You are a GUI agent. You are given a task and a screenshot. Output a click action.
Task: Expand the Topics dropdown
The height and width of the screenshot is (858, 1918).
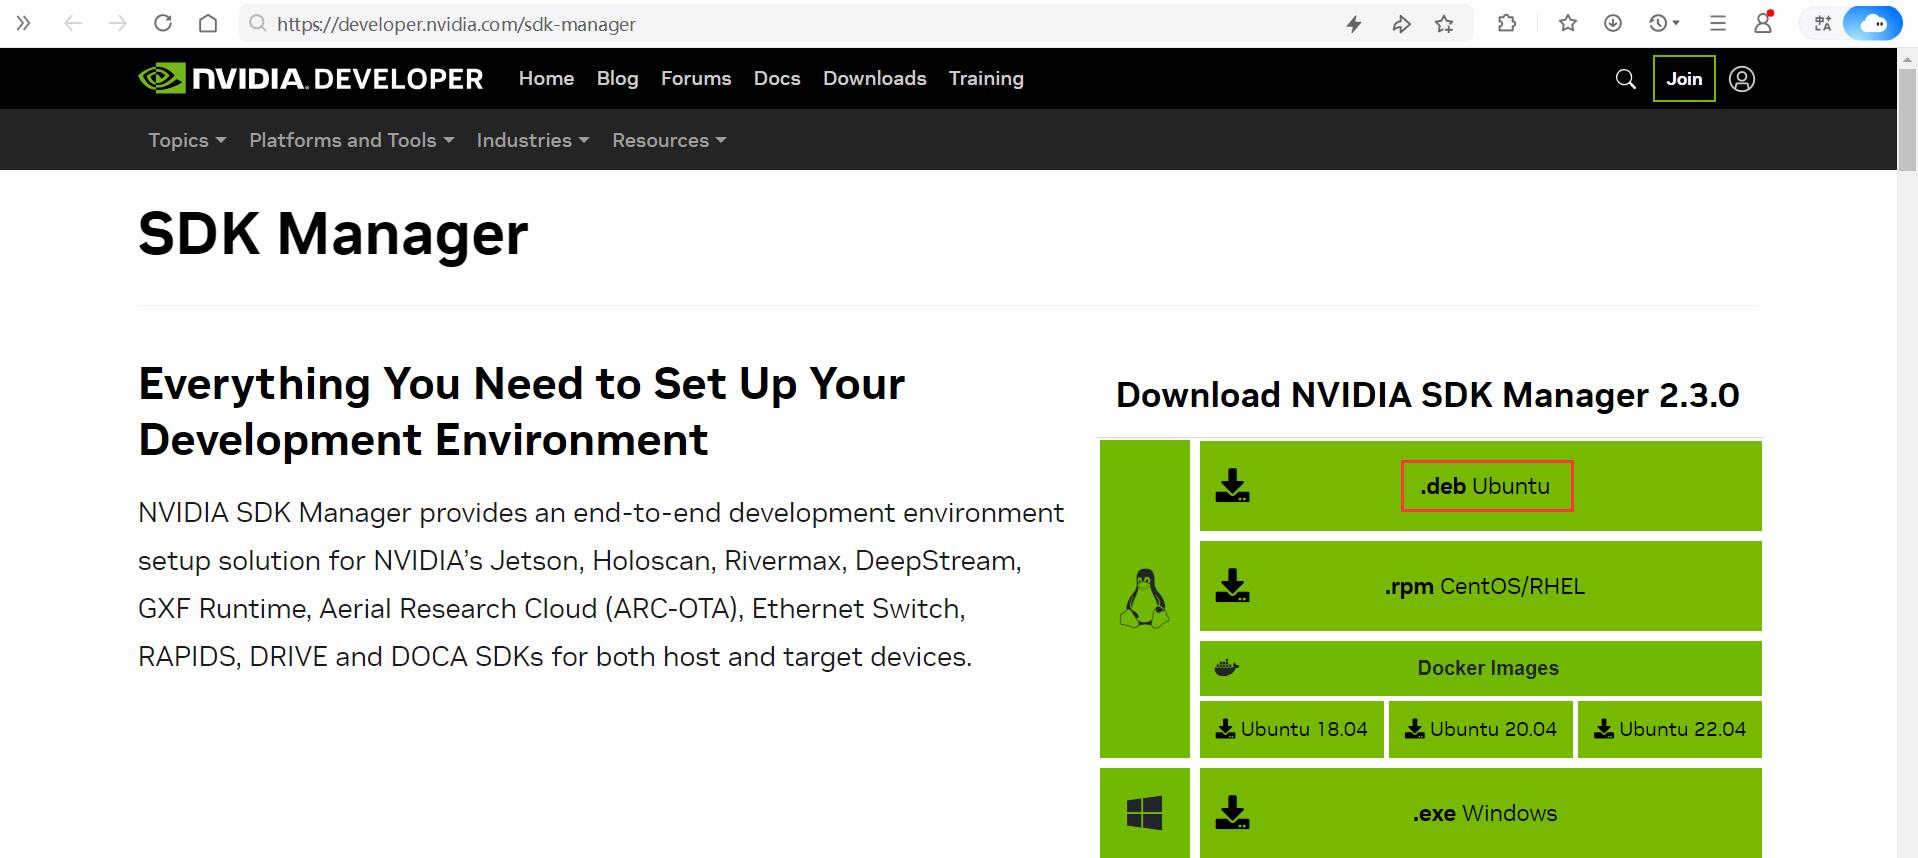[187, 140]
